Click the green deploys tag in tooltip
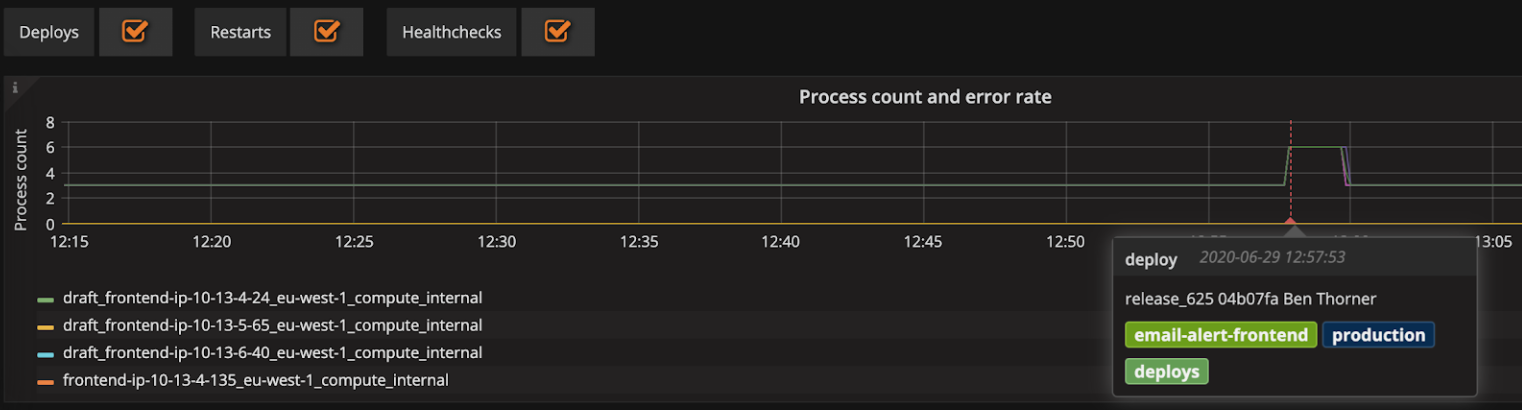The image size is (1522, 410). tap(1166, 371)
